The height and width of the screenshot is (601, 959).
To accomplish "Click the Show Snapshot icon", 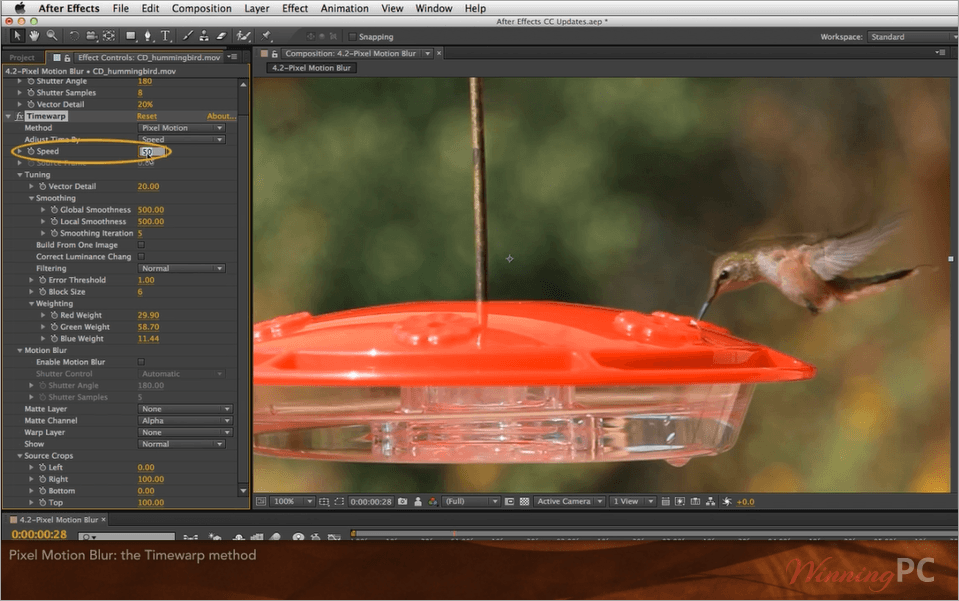I will pos(418,501).
